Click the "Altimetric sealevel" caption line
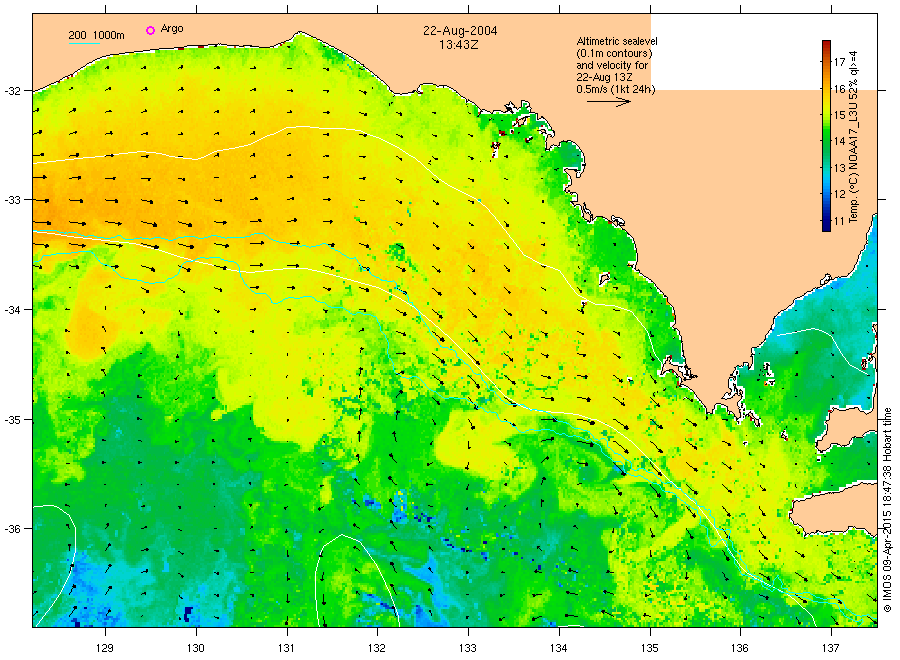900x660 pixels. click(616, 41)
